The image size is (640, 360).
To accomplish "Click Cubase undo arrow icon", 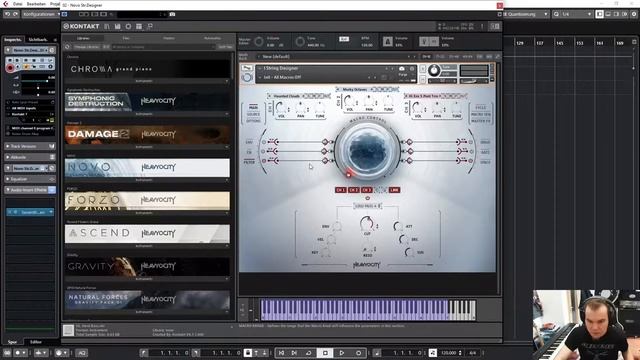I will tap(7, 14).
